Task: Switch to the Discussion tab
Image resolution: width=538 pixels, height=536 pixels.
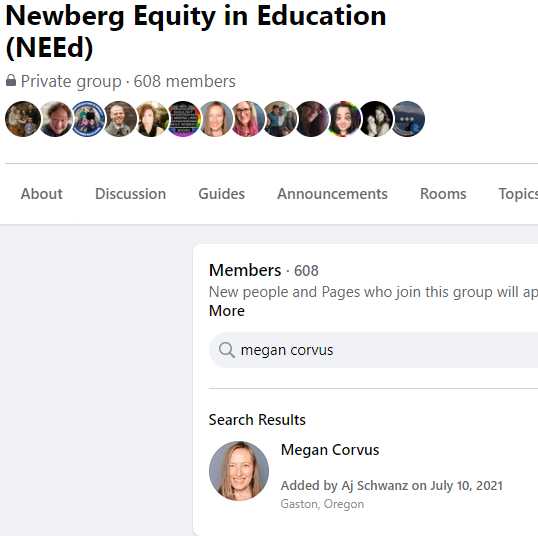Action: 130,194
